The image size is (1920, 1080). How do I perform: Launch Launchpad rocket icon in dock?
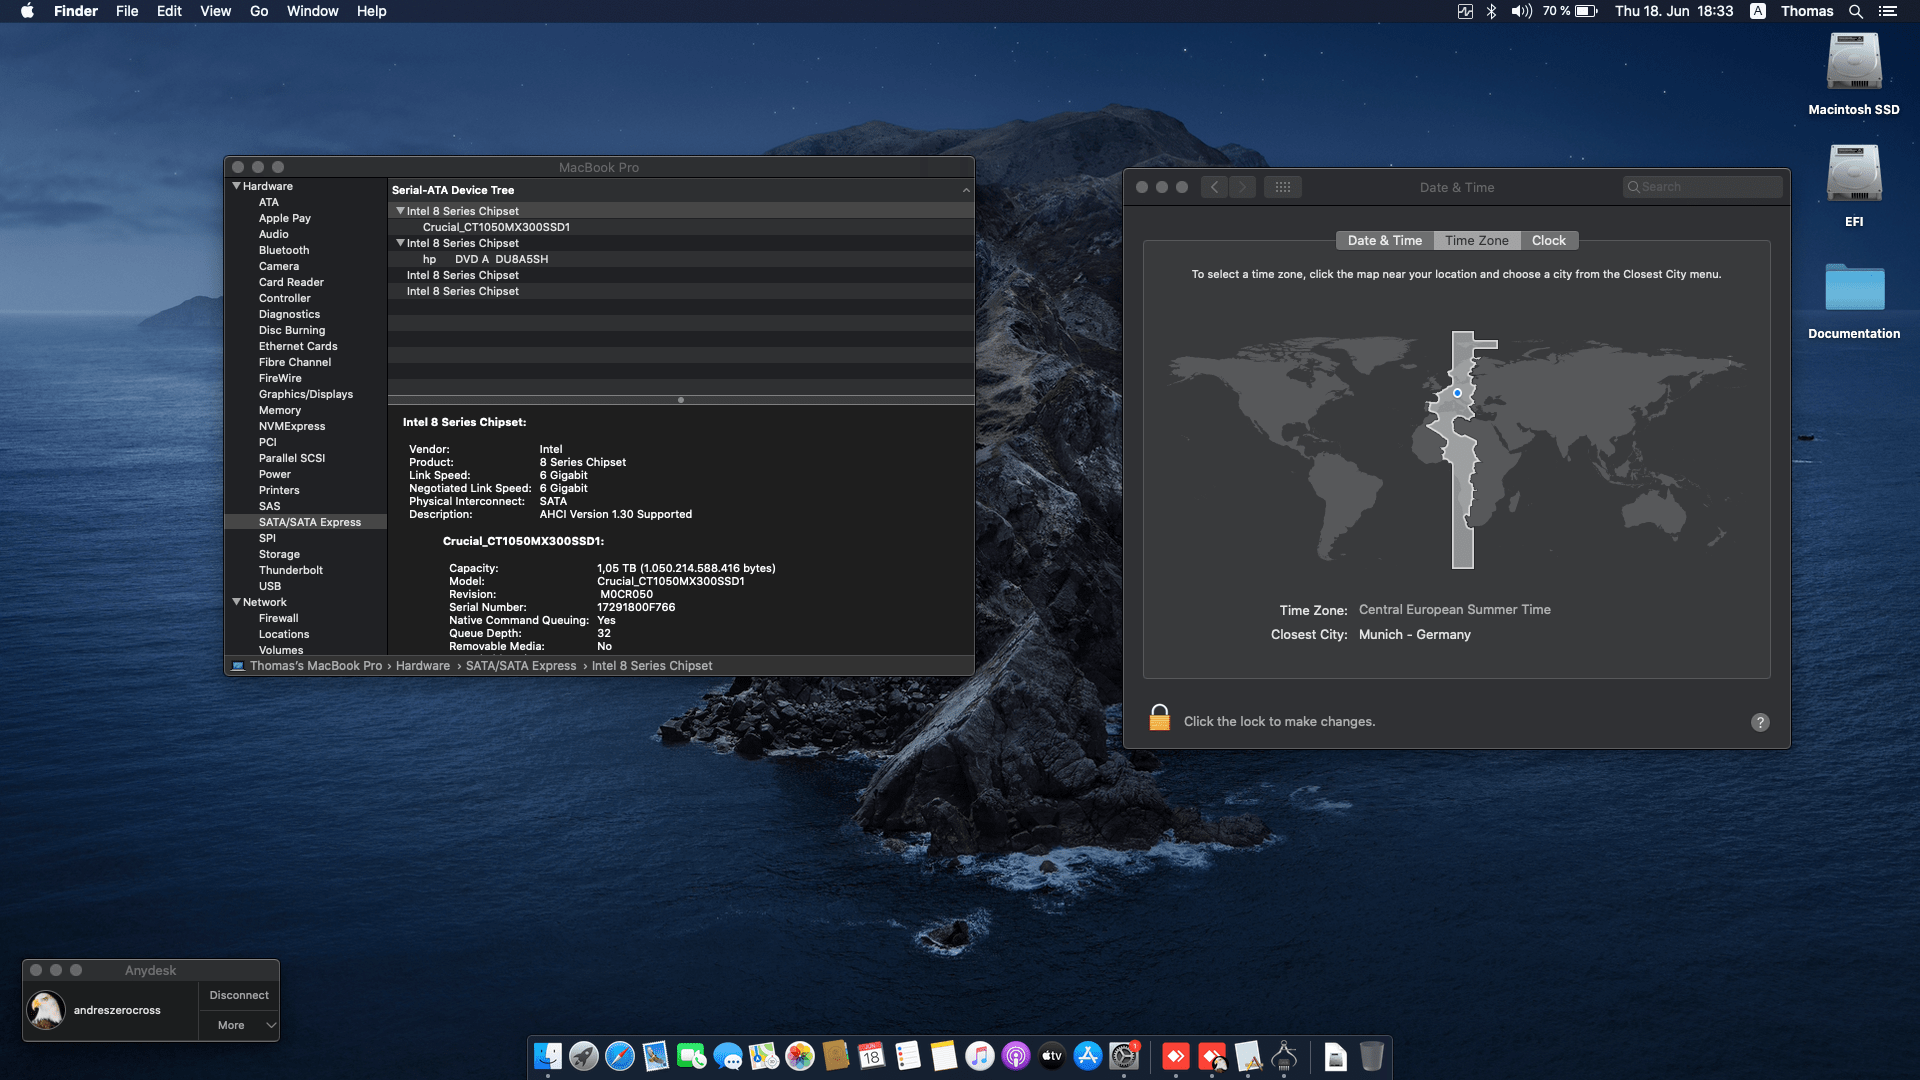tap(584, 1056)
